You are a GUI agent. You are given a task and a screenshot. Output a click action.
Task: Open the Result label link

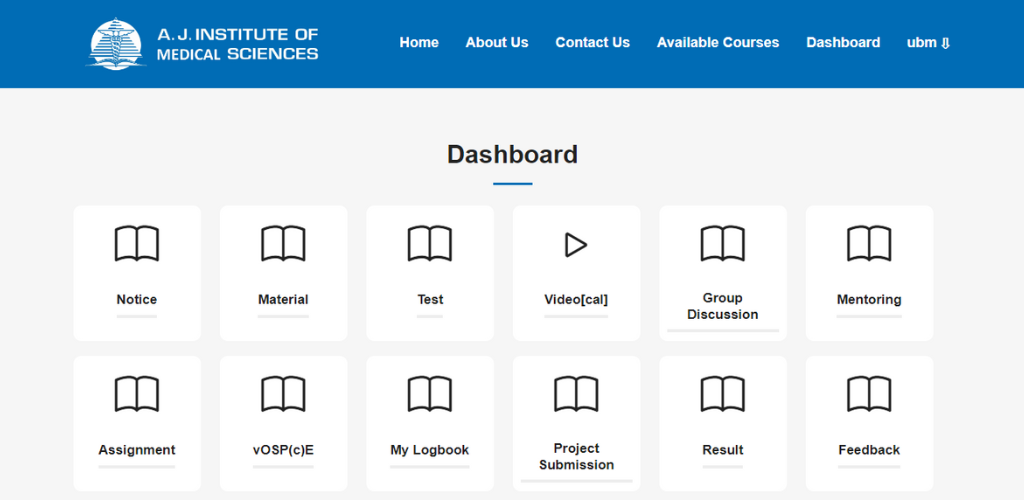point(722,450)
